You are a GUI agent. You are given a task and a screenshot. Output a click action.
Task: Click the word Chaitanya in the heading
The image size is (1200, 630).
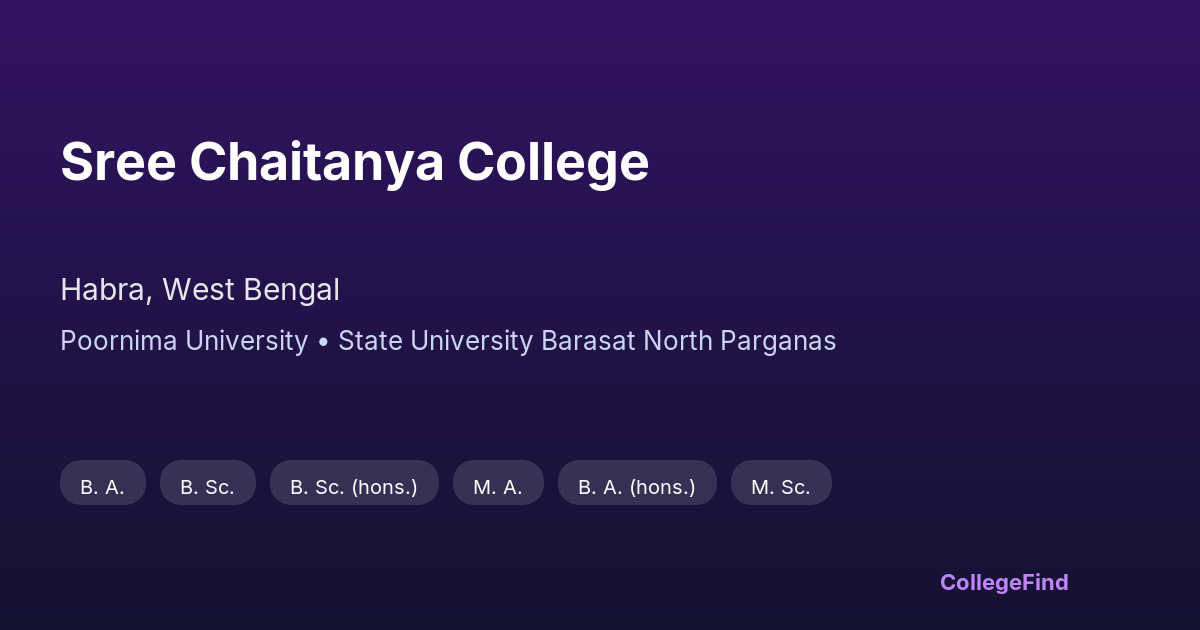tap(316, 162)
